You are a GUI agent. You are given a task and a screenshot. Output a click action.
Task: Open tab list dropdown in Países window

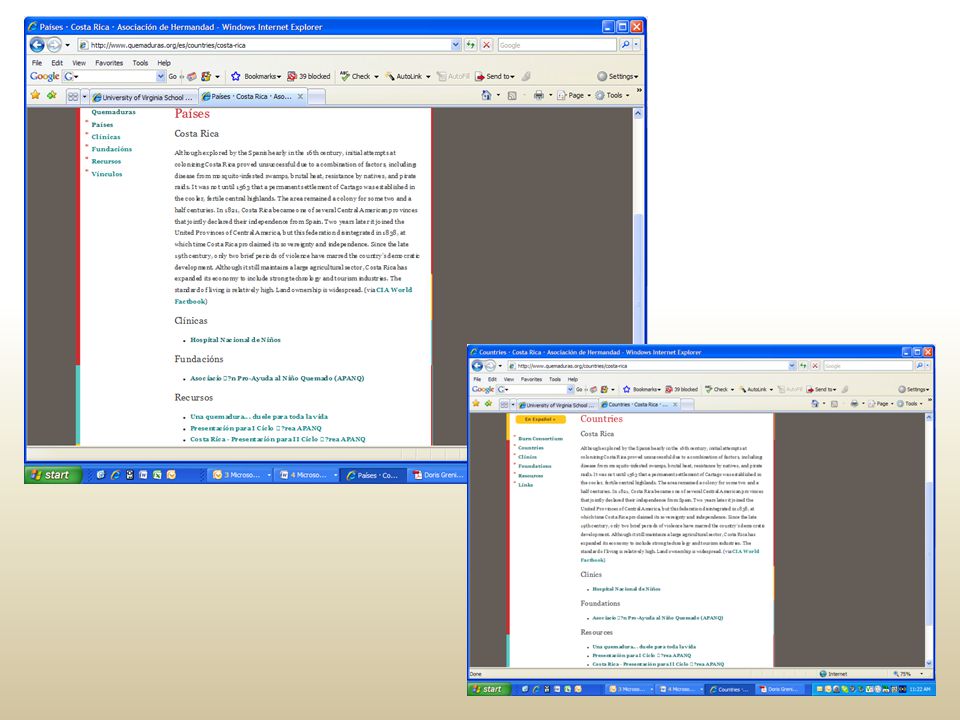84,97
